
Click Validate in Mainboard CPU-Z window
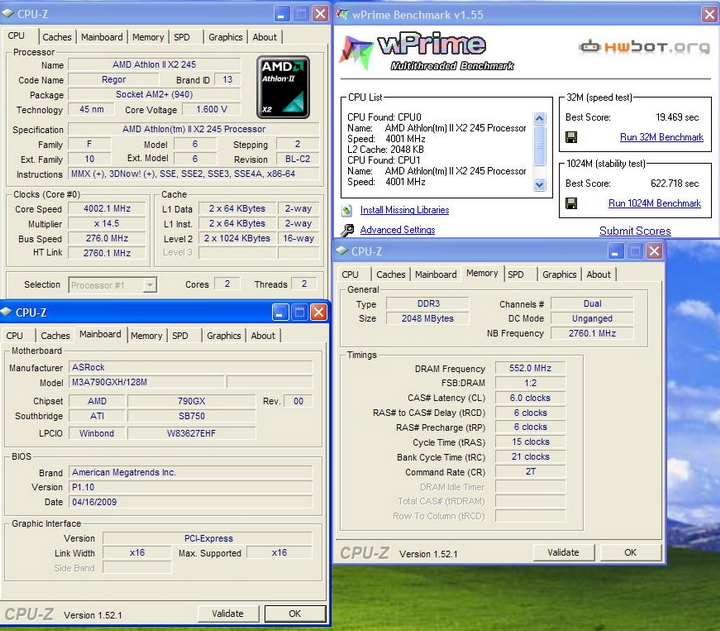point(228,614)
